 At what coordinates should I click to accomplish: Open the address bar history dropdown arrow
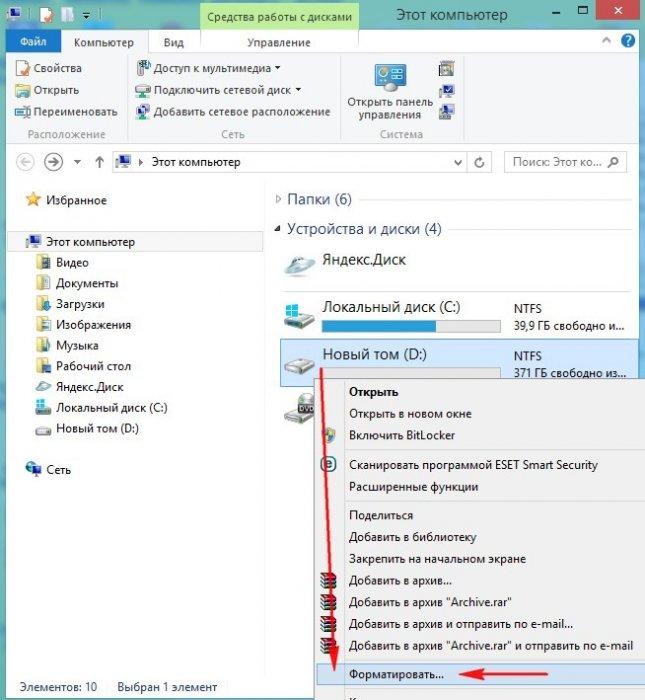(x=458, y=162)
